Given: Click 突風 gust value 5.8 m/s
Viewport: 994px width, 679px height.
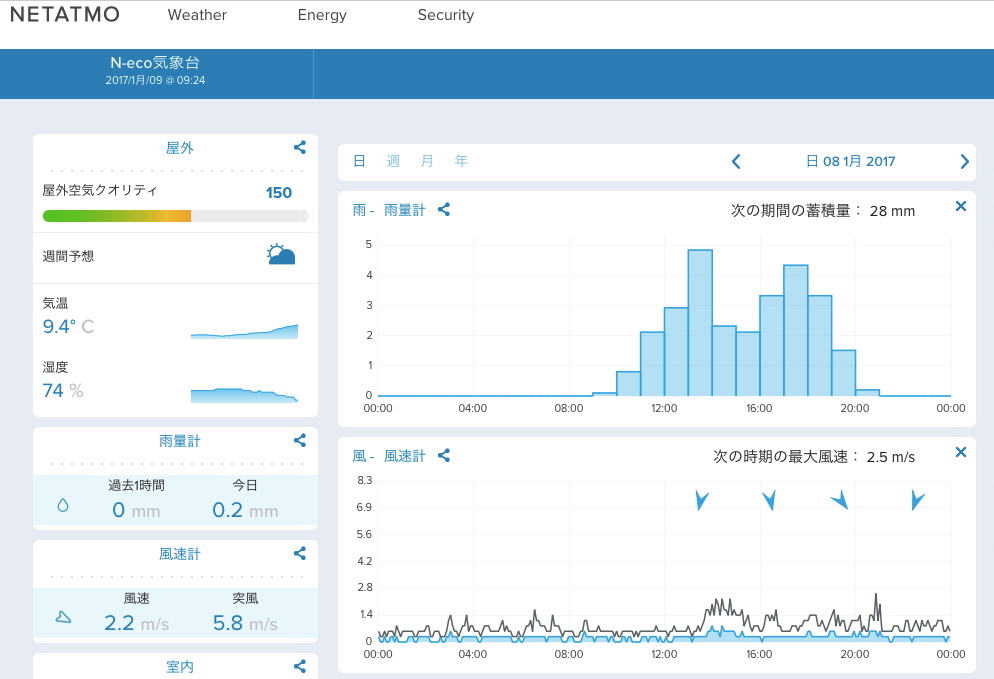Looking at the screenshot, I should coord(245,623).
